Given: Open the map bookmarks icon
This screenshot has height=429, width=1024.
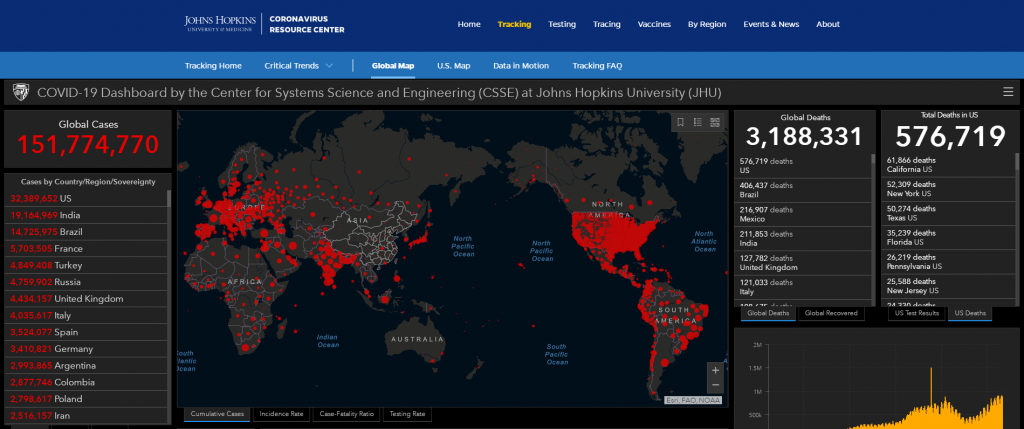Looking at the screenshot, I should pyautogui.click(x=680, y=122).
